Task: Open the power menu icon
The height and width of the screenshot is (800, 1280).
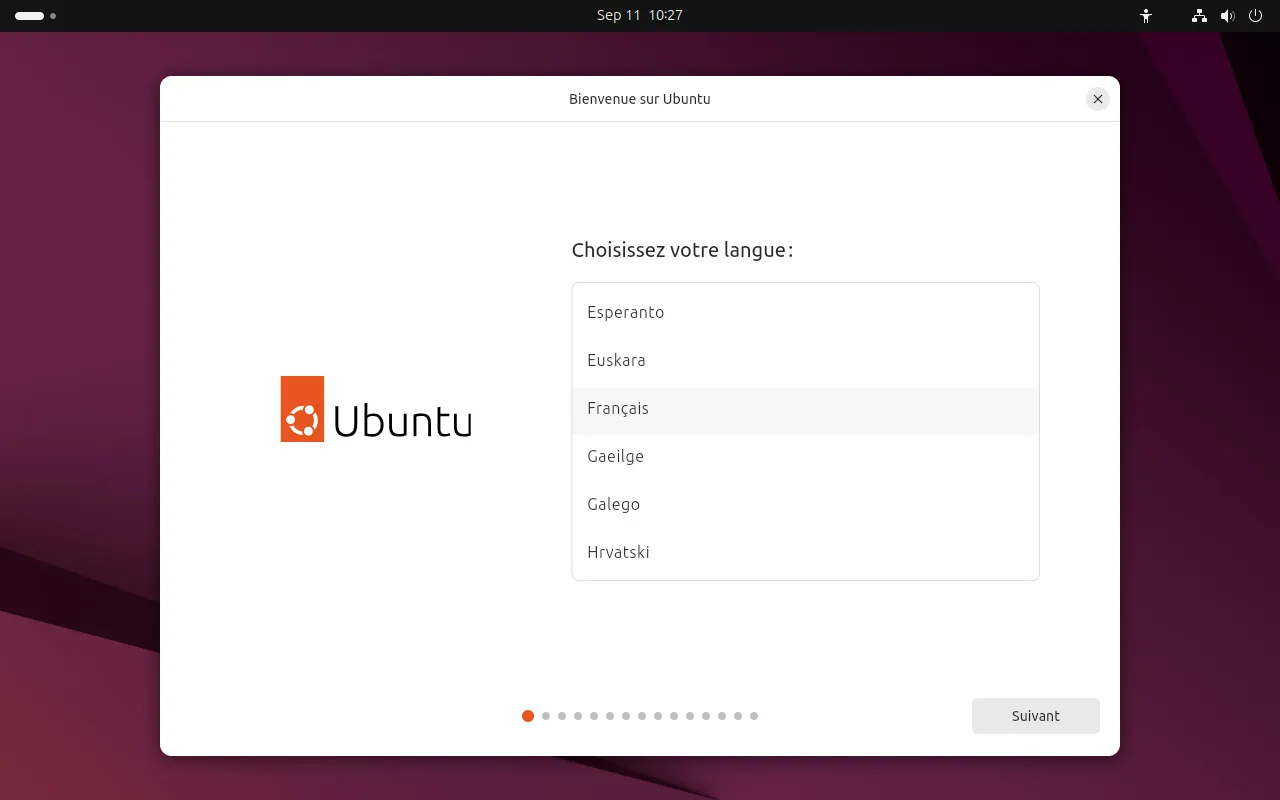Action: 1255,16
